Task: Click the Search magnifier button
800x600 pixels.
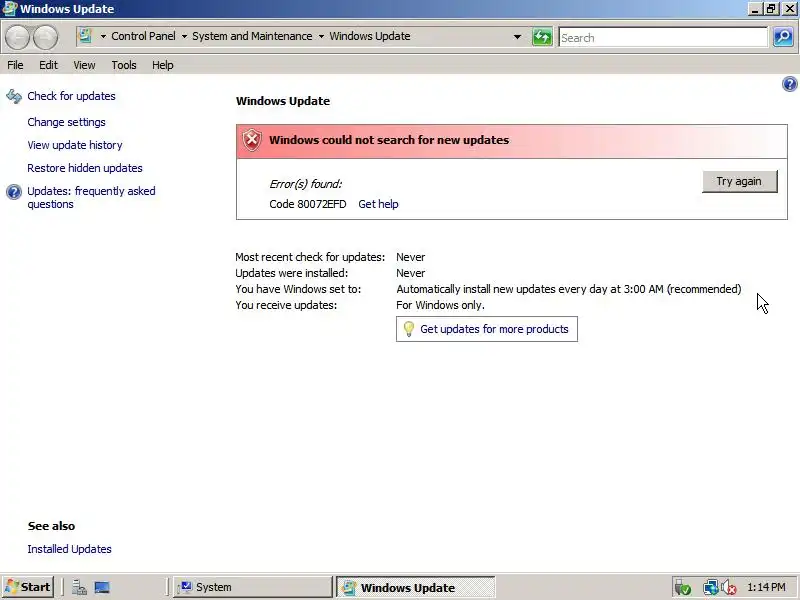Action: point(783,37)
